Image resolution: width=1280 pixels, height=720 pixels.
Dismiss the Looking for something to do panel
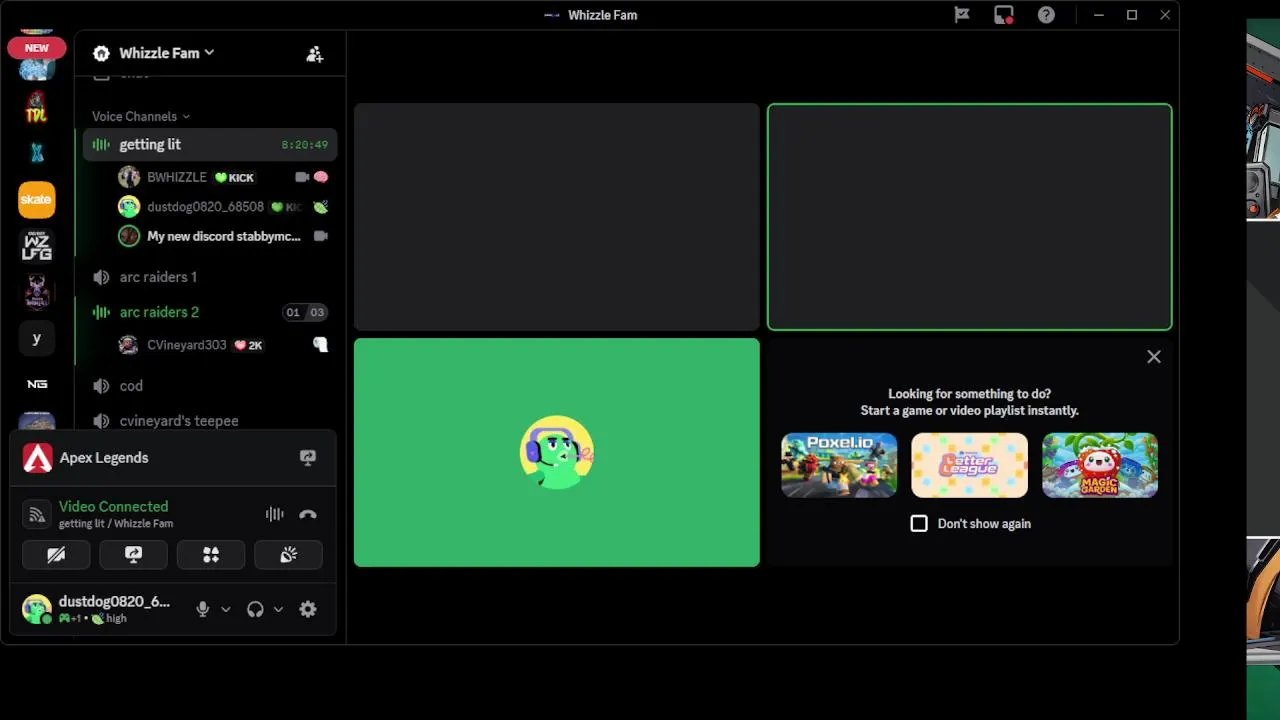point(1154,357)
